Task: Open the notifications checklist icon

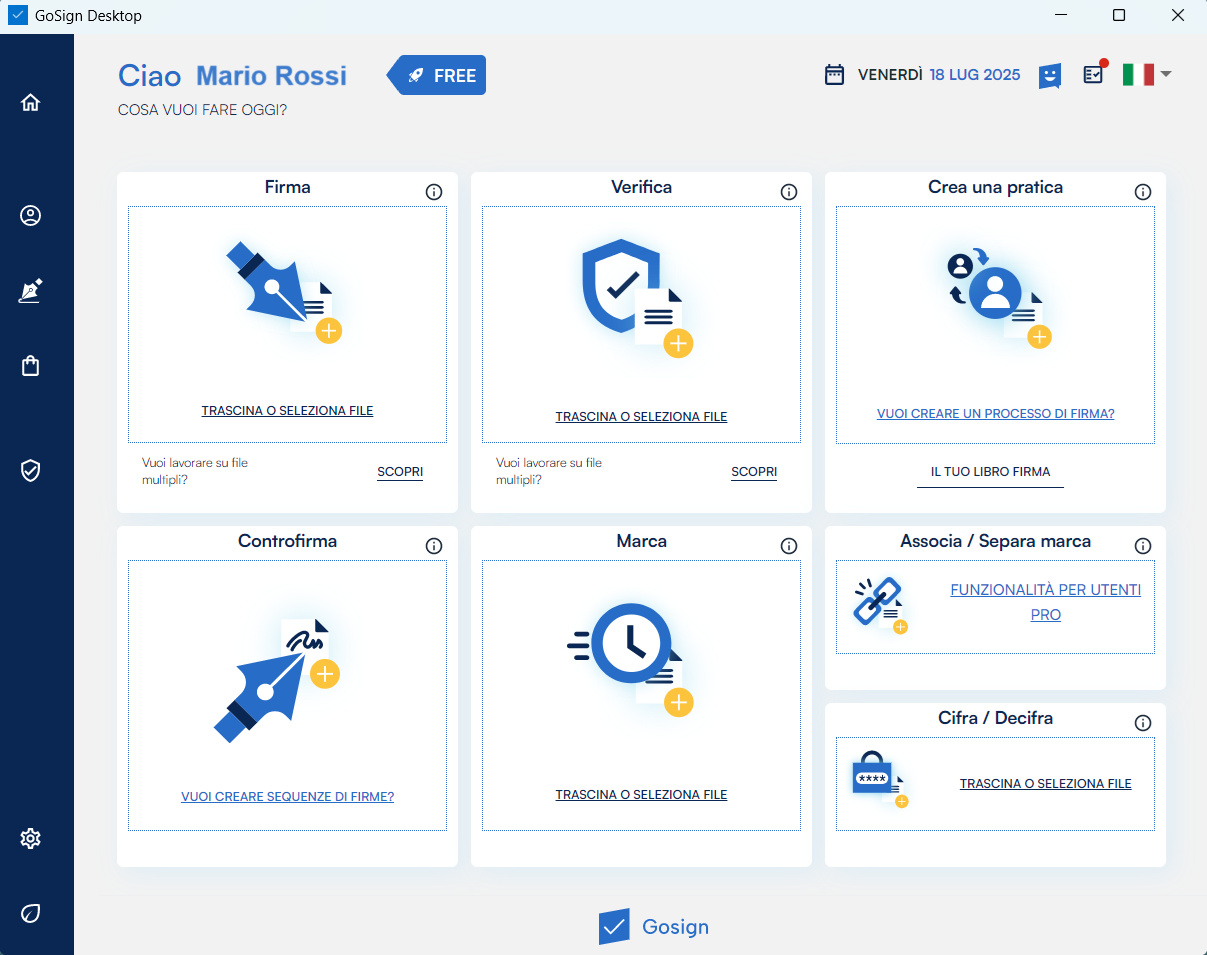Action: pyautogui.click(x=1094, y=75)
